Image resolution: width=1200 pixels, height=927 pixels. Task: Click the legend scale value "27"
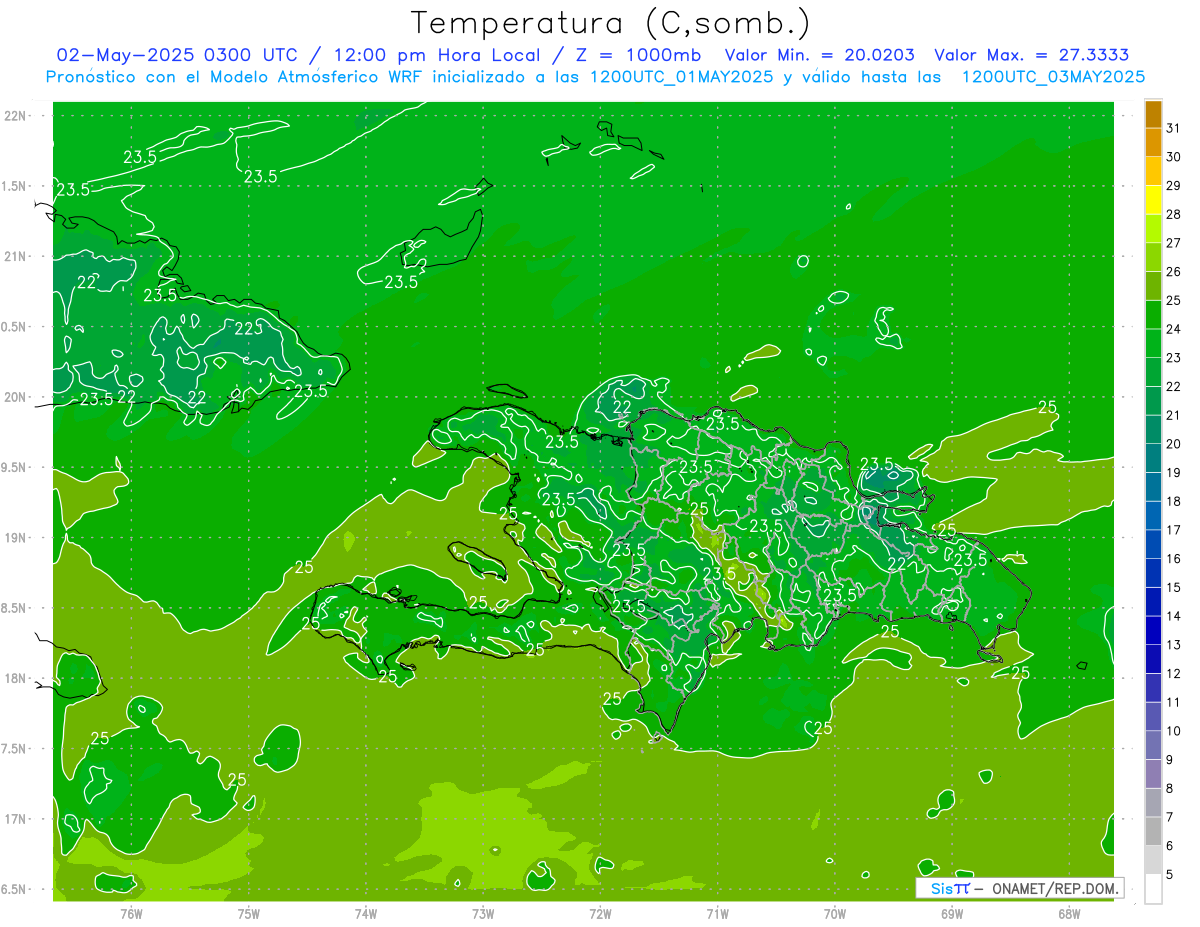(1174, 243)
